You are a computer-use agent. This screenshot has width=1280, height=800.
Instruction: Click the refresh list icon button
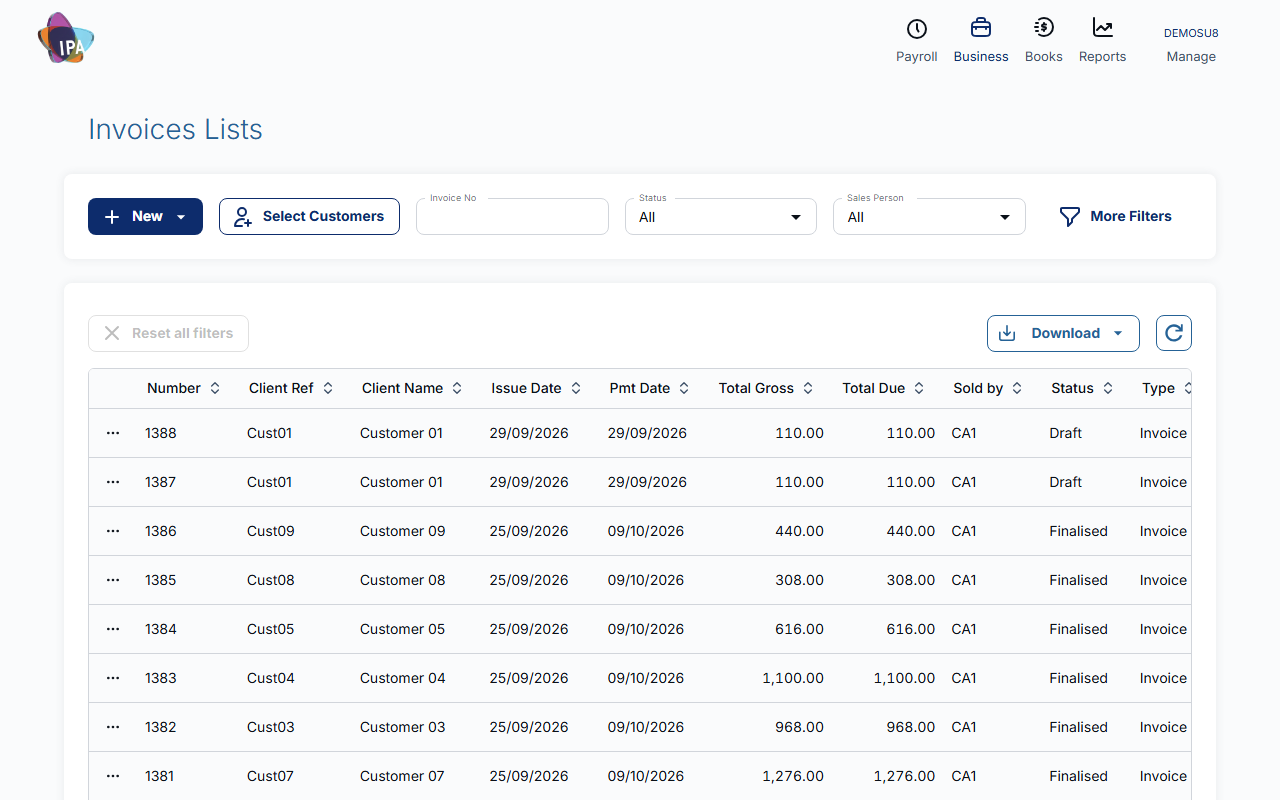[1174, 333]
